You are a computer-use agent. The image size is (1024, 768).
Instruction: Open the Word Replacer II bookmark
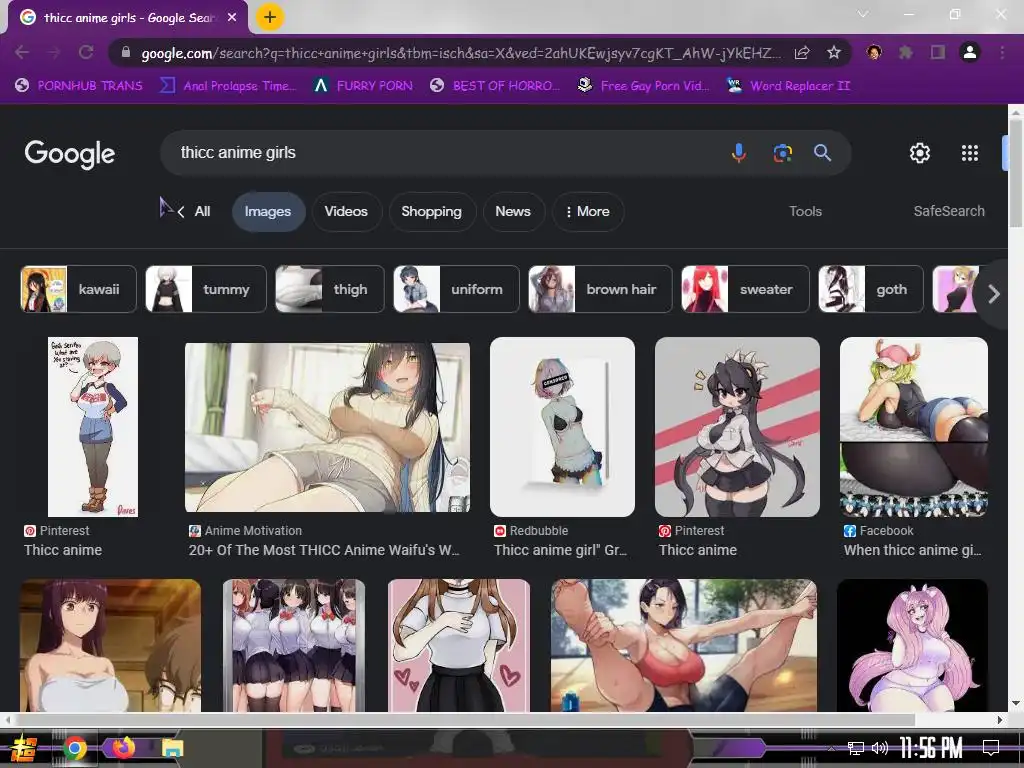tap(788, 86)
